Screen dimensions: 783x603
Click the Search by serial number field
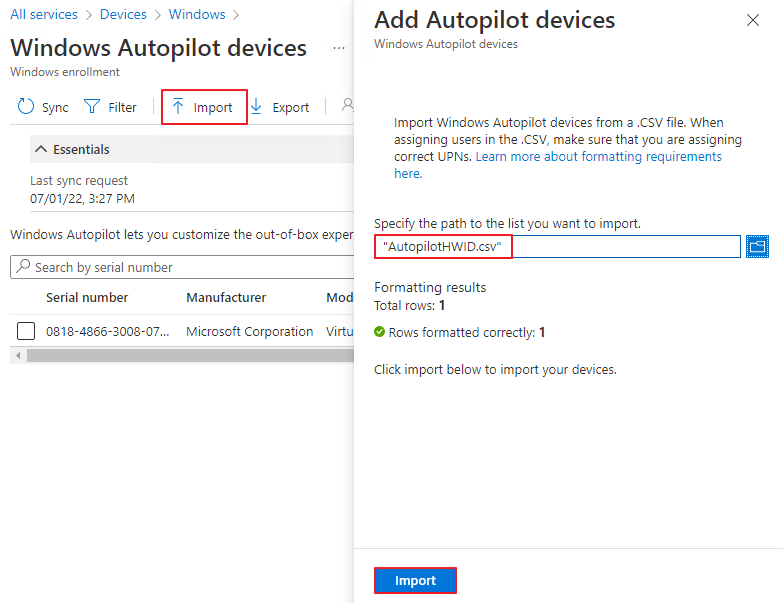[x=182, y=267]
